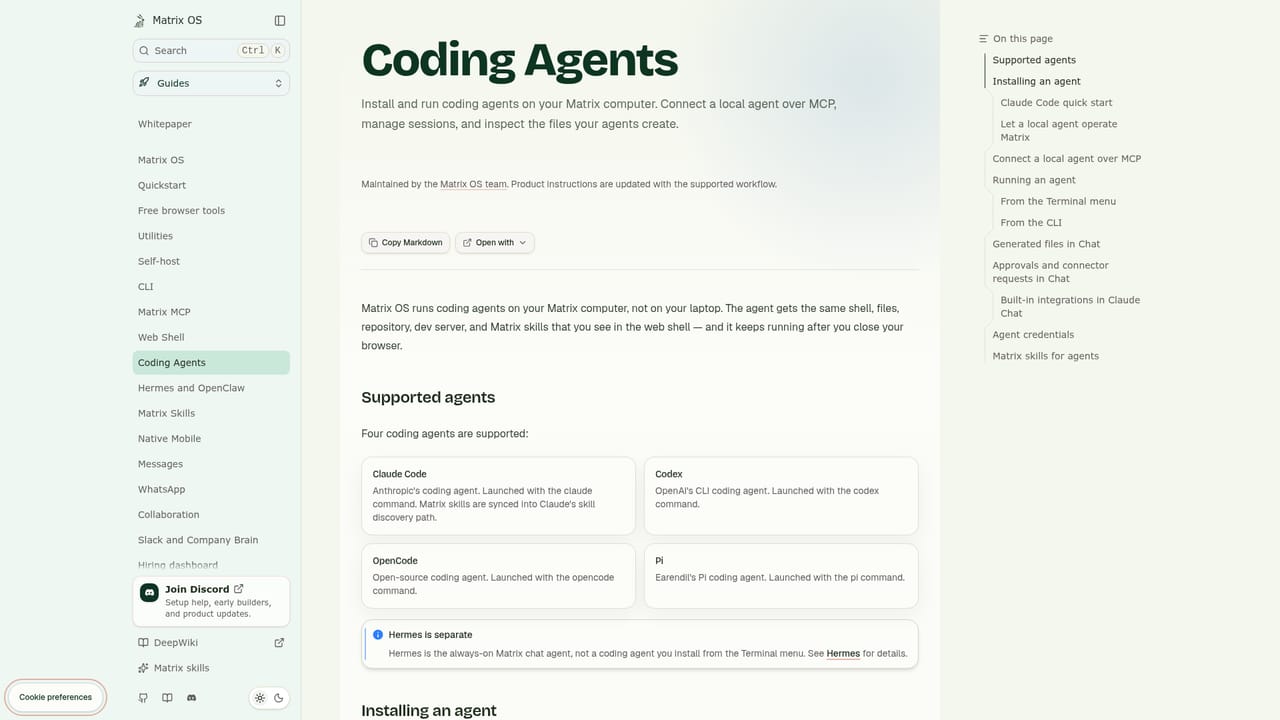
Task: Expand the Open with dropdown
Action: 495,242
